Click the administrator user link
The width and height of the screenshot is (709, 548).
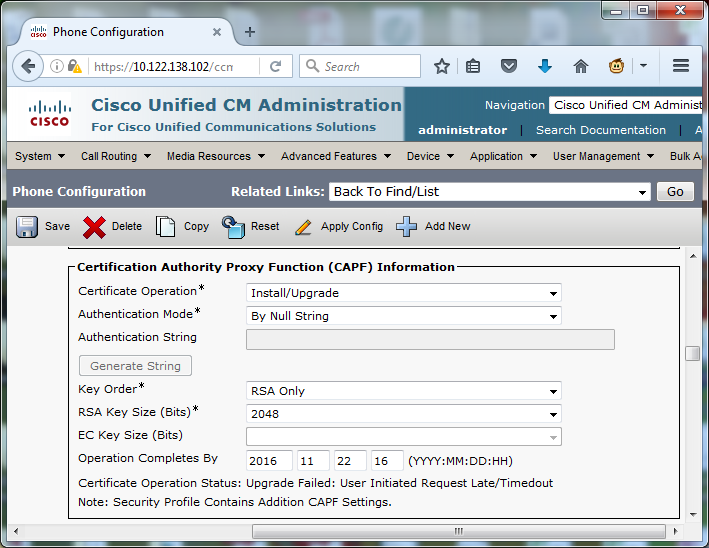462,130
